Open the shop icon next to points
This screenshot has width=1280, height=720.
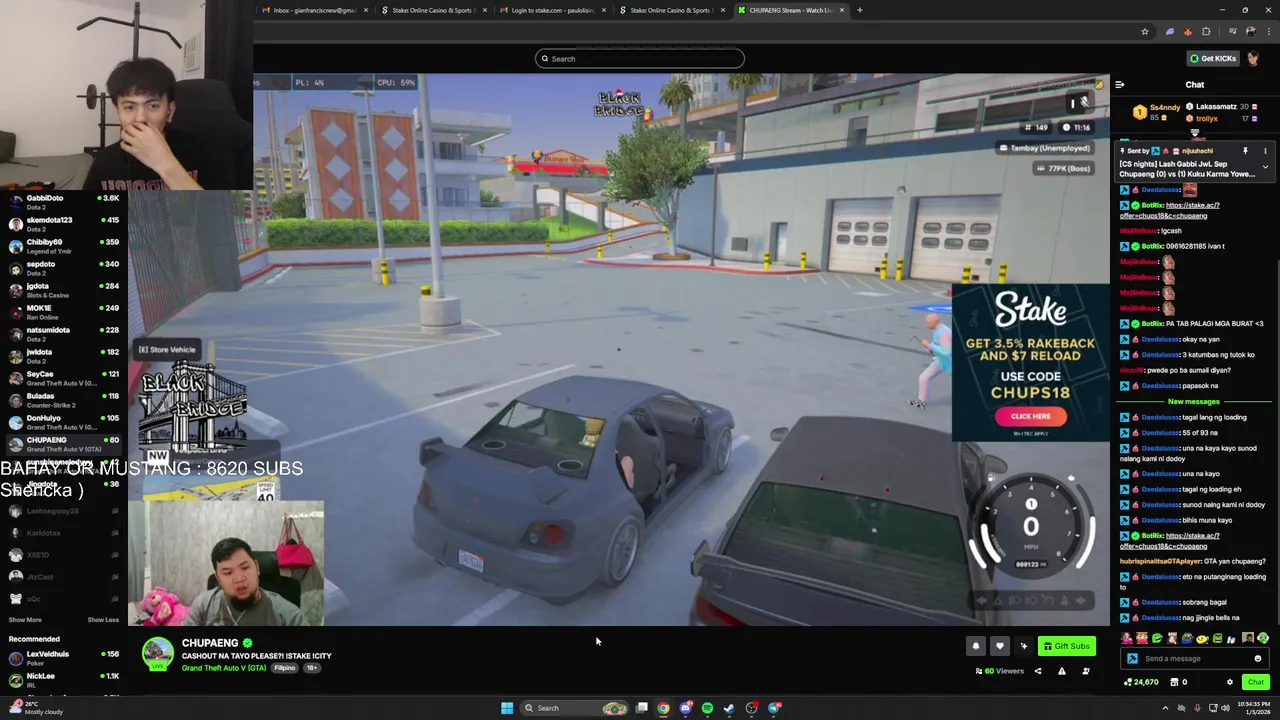click(1175, 682)
